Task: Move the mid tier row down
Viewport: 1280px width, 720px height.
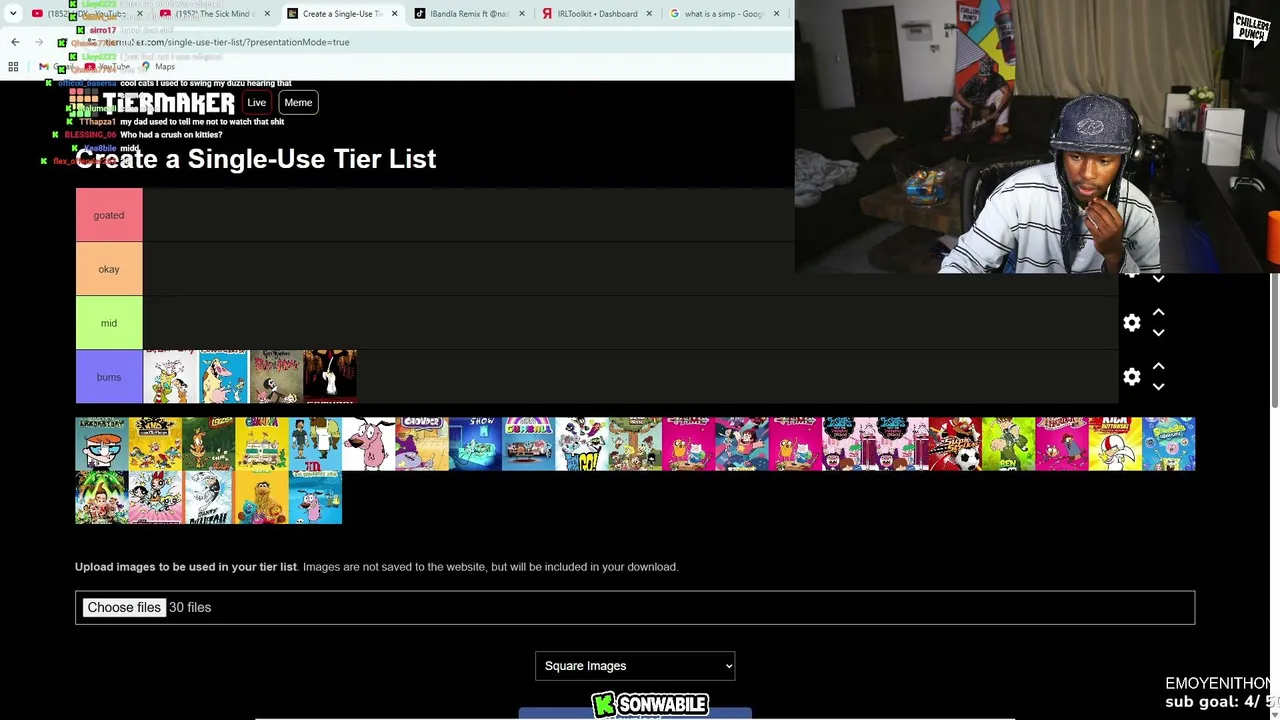Action: point(1158,333)
